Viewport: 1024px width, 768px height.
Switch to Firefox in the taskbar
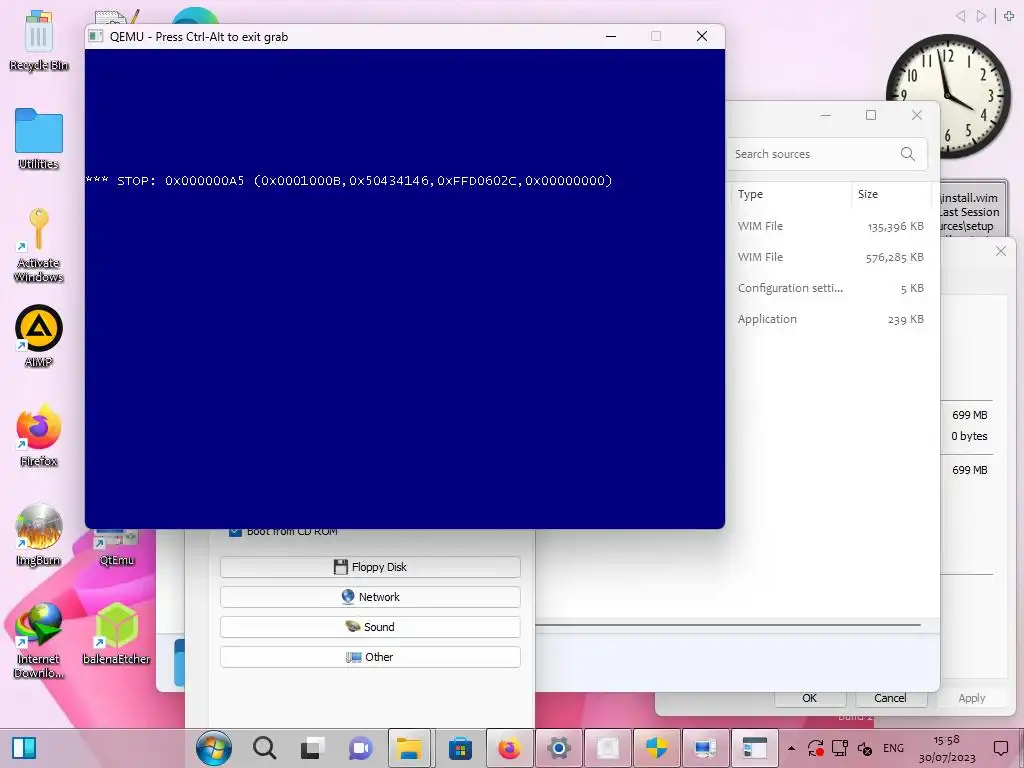tap(509, 748)
